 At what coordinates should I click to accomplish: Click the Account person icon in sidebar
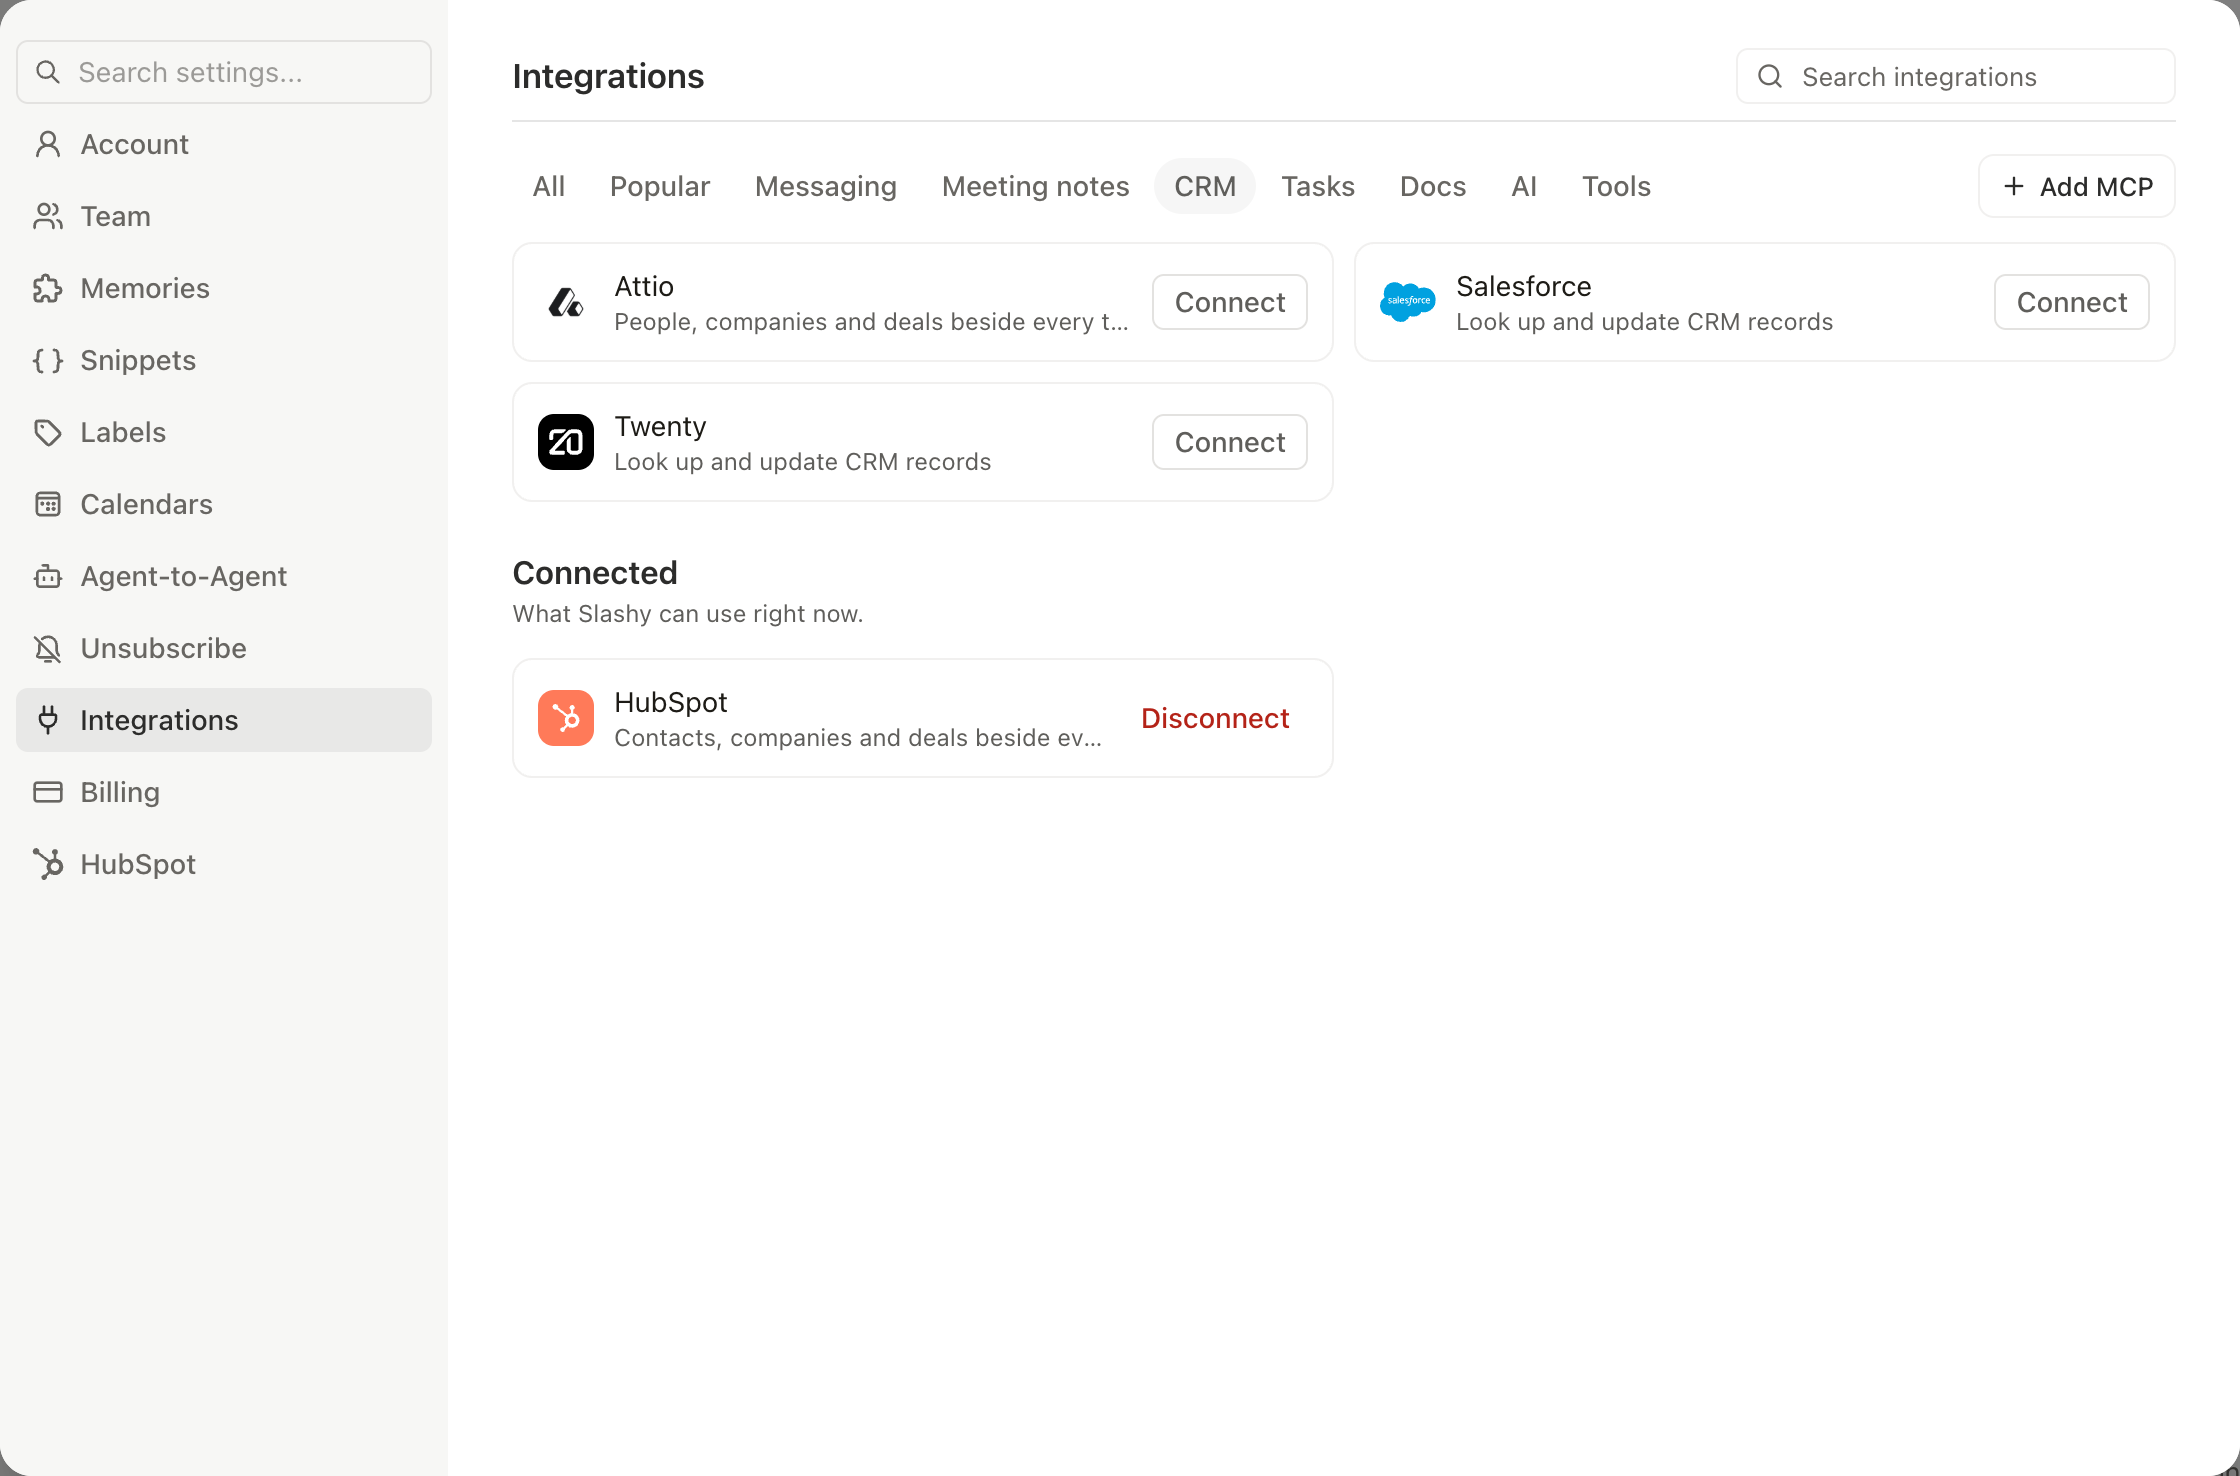tap(48, 144)
